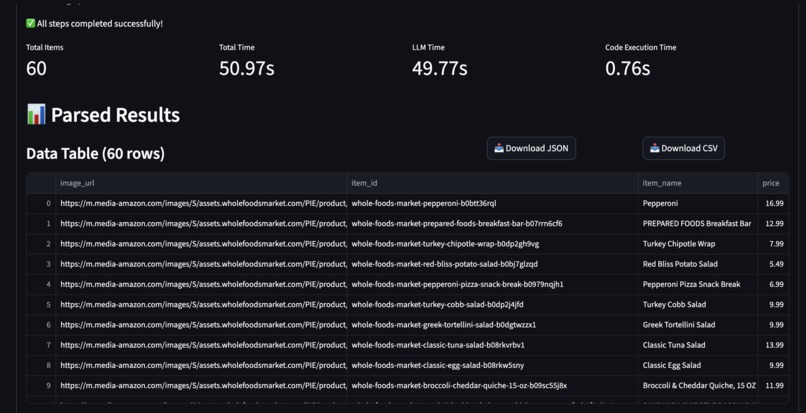Click the image_url cell in row 9
The image size is (806, 413).
point(201,386)
